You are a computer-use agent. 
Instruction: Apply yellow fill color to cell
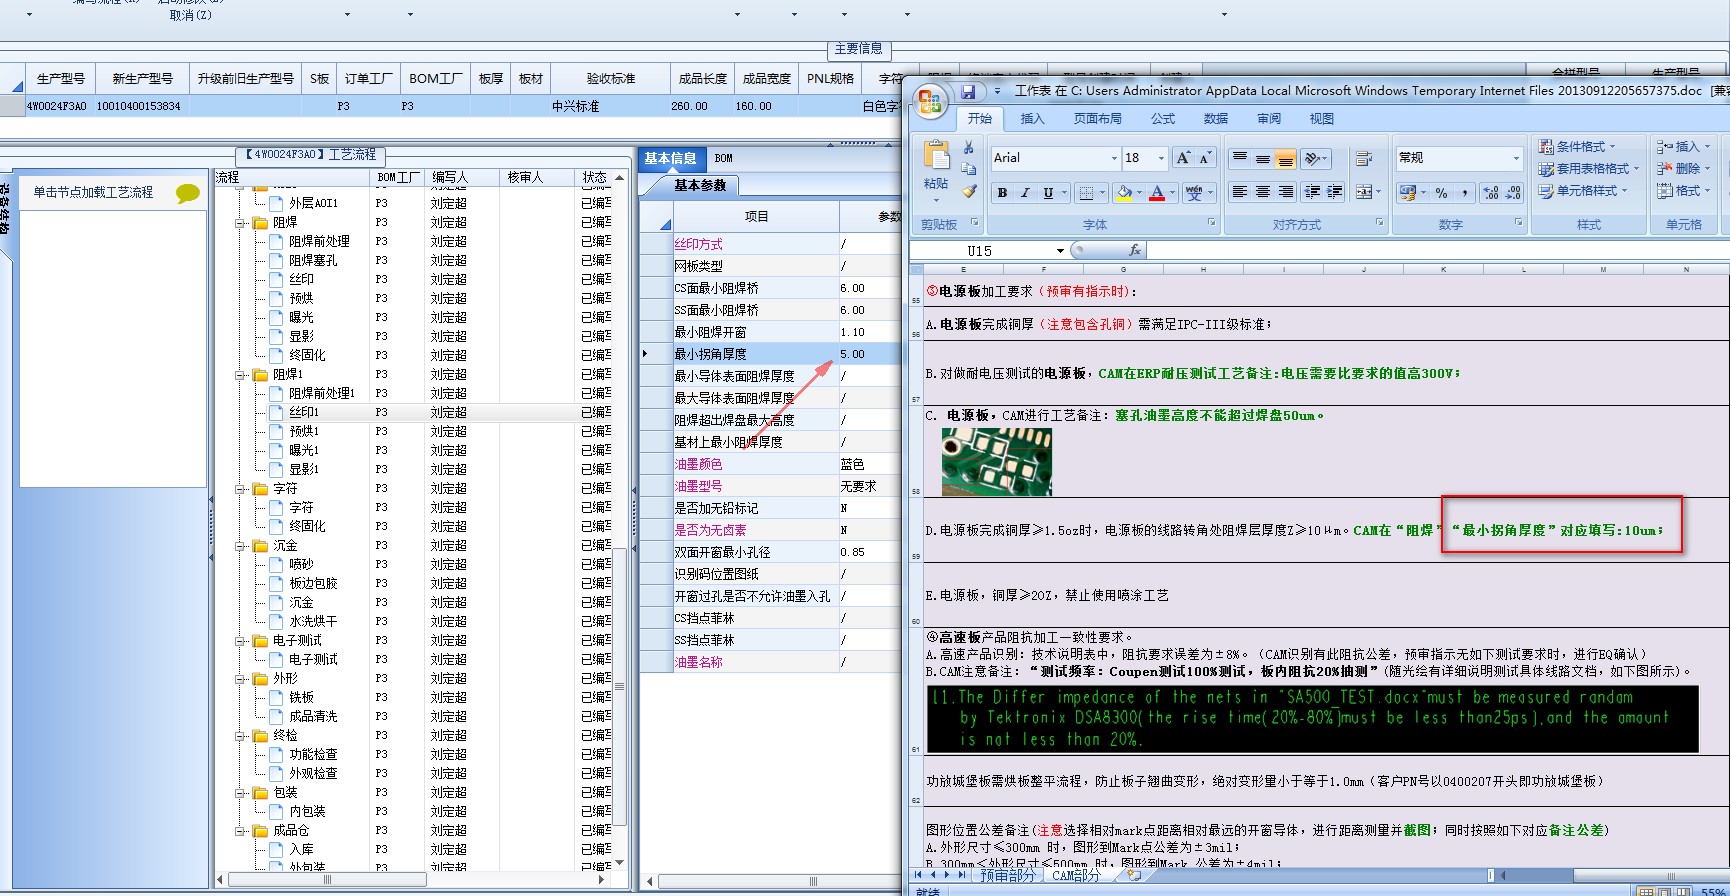pyautogui.click(x=1124, y=193)
